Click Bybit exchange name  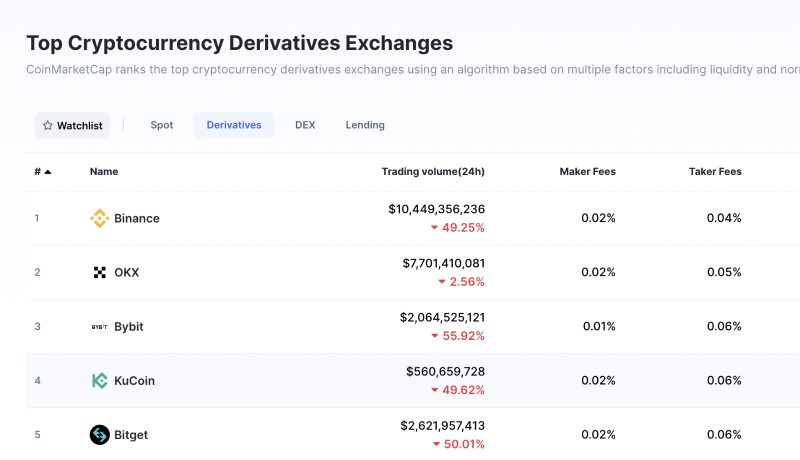pos(130,326)
